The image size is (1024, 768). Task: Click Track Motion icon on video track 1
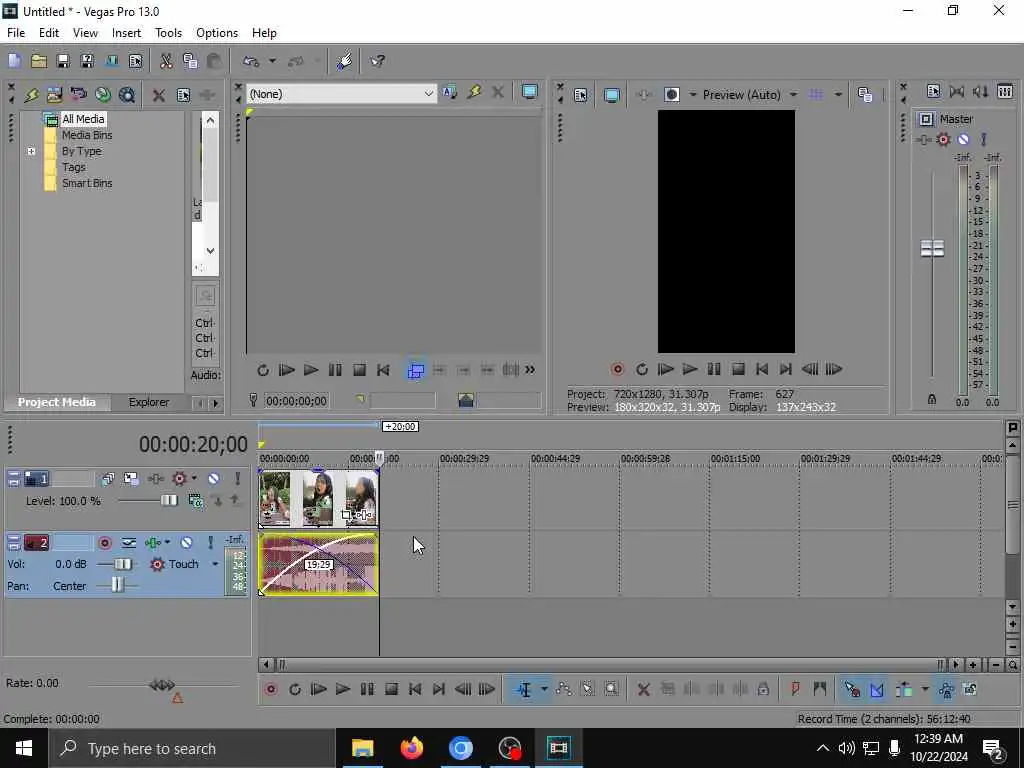pyautogui.click(x=131, y=479)
